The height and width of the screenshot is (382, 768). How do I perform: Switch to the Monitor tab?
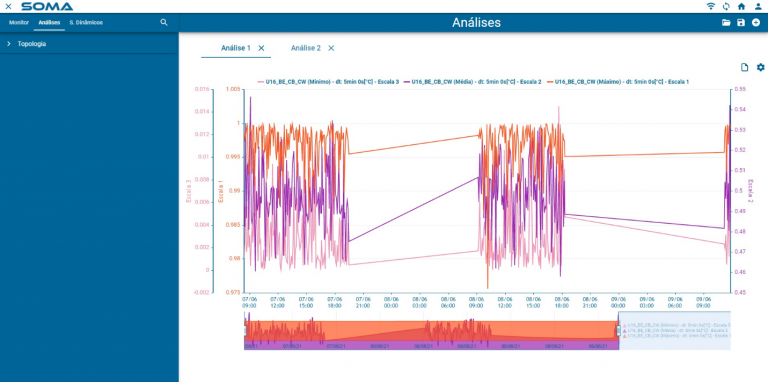click(x=19, y=23)
